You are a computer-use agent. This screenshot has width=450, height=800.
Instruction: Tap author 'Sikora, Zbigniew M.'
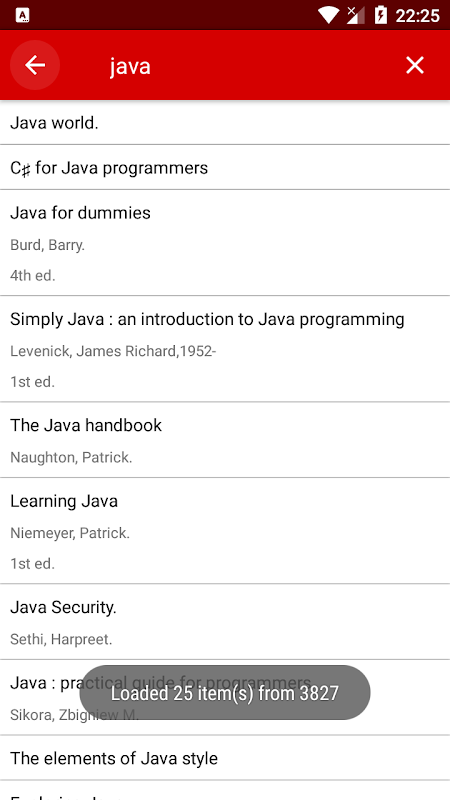pos(74,715)
